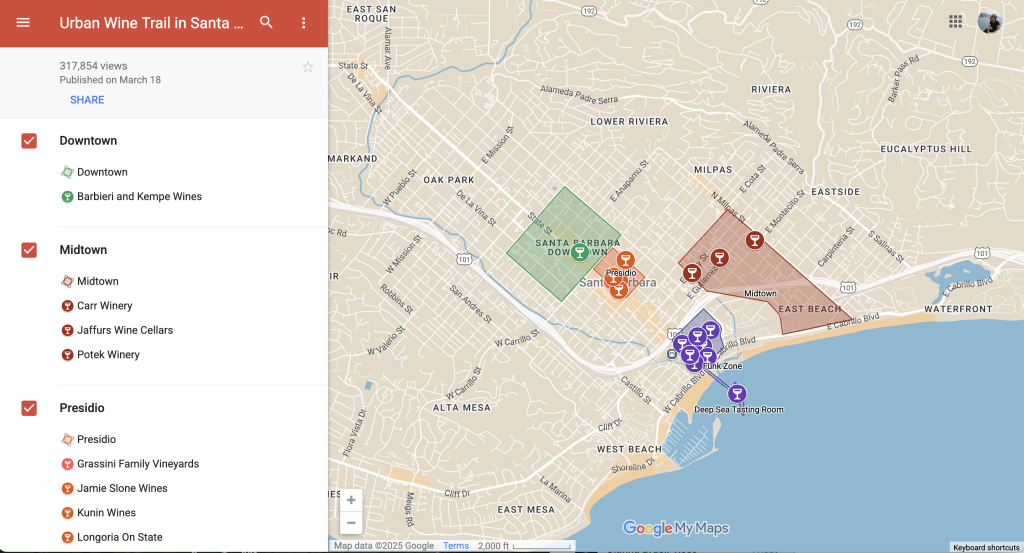The height and width of the screenshot is (553, 1024).
Task: Select Grassini Family Vineyards entry
Action: click(138, 464)
